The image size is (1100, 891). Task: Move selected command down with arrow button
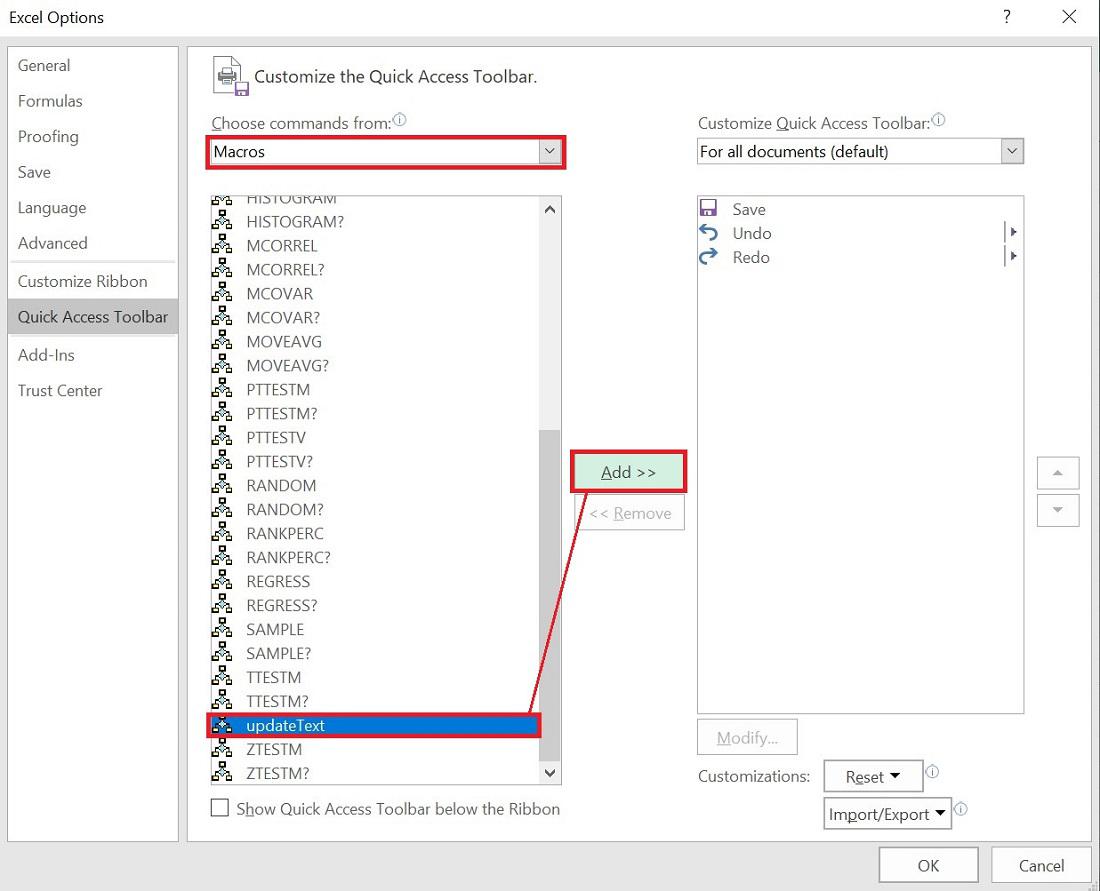pos(1058,510)
